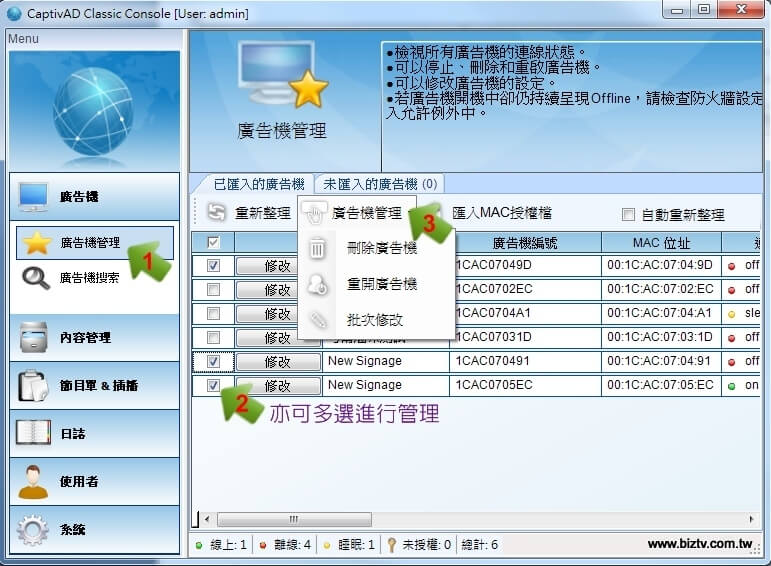Check the row checkbox for 1CAC0702EC
The image size is (771, 566).
(213, 289)
